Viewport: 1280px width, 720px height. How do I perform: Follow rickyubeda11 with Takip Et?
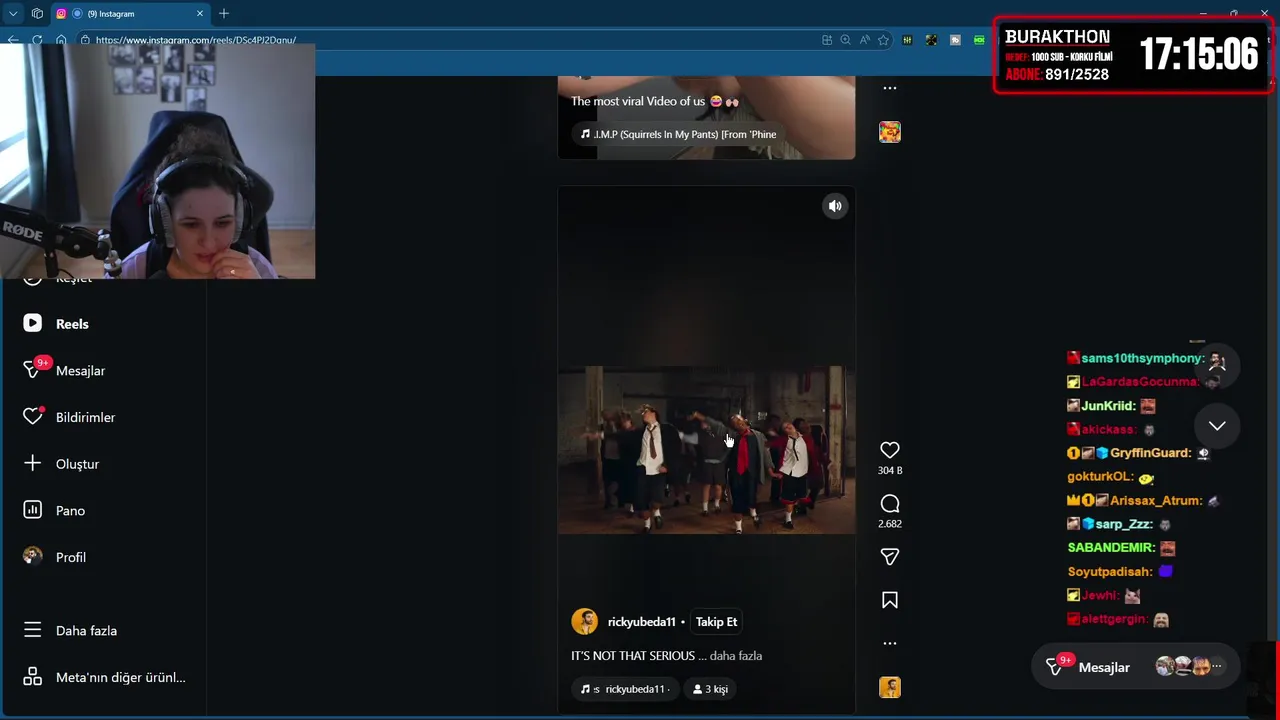716,622
